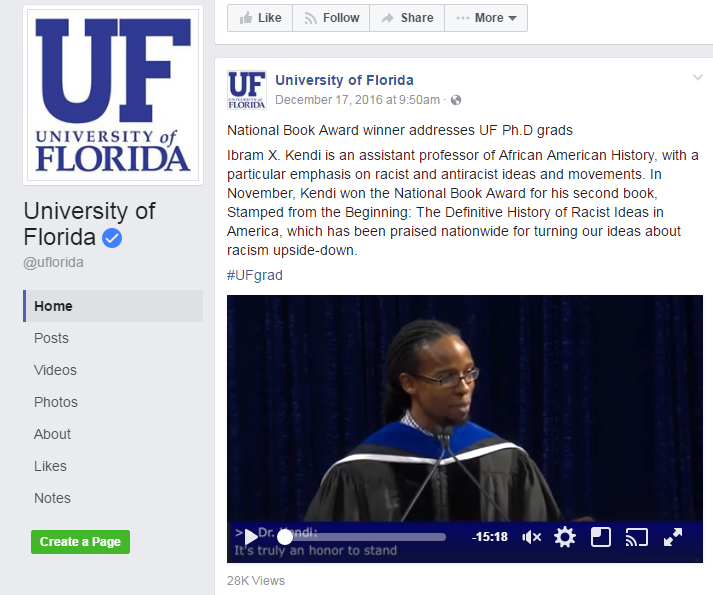
Task: Click the thumbs-up icon on Like
Action: pyautogui.click(x=246, y=18)
